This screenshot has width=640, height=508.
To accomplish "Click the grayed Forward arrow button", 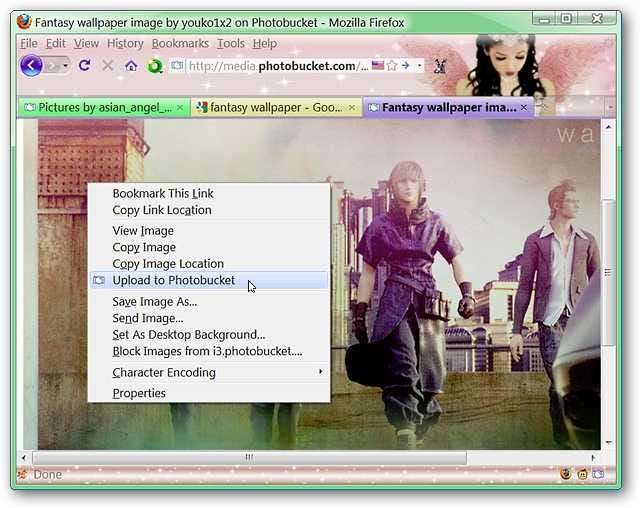I will [53, 66].
